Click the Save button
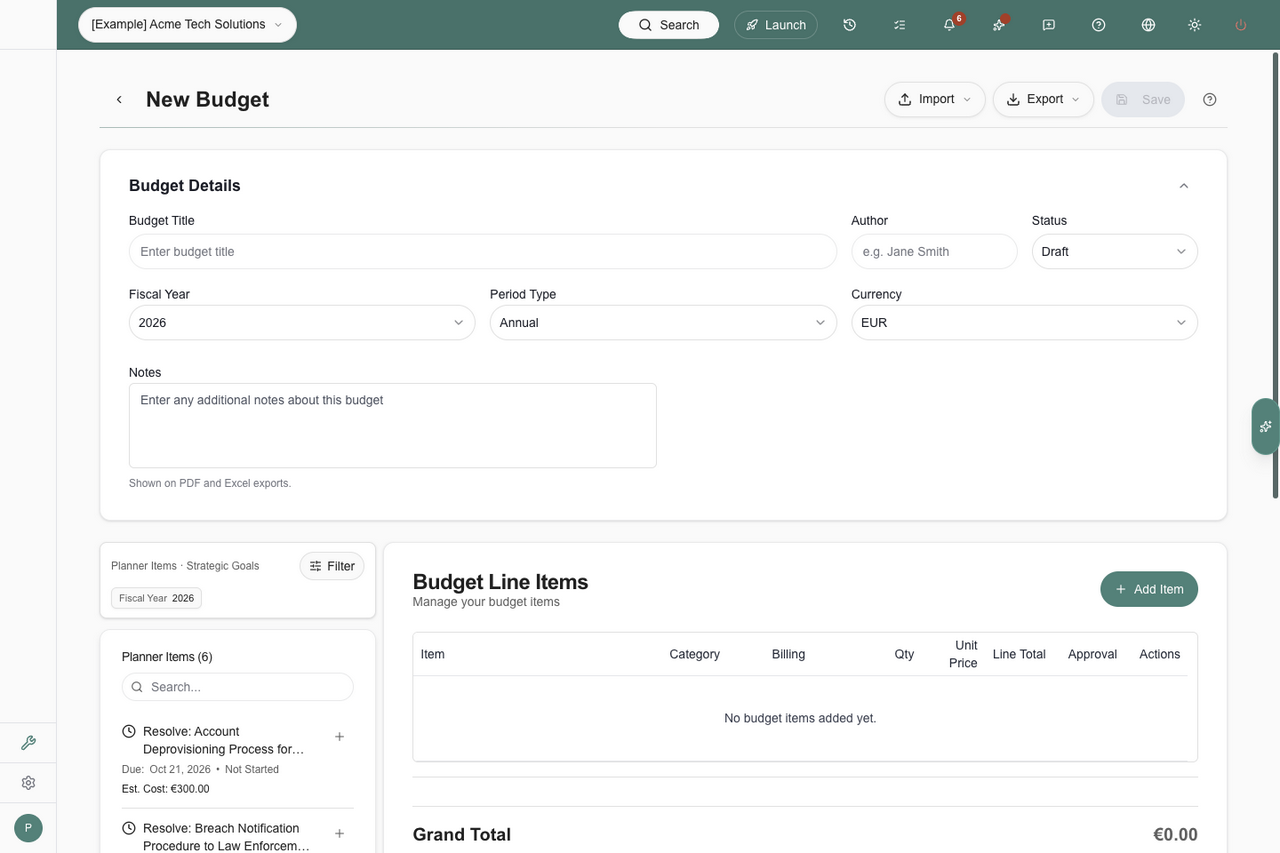Image resolution: width=1280 pixels, height=853 pixels. pos(1143,100)
